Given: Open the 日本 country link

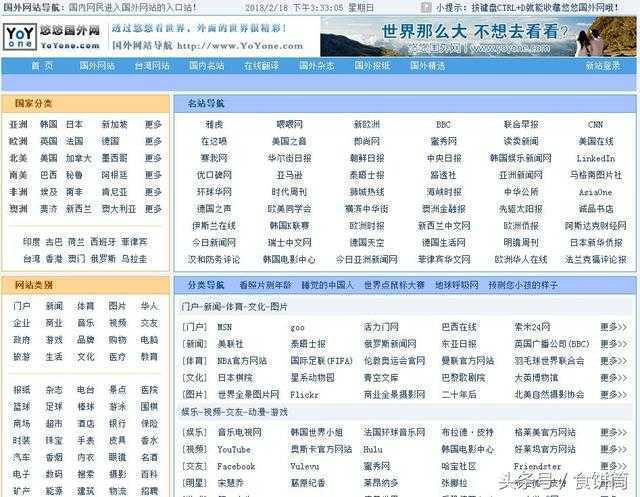Looking at the screenshot, I should coord(74,124).
